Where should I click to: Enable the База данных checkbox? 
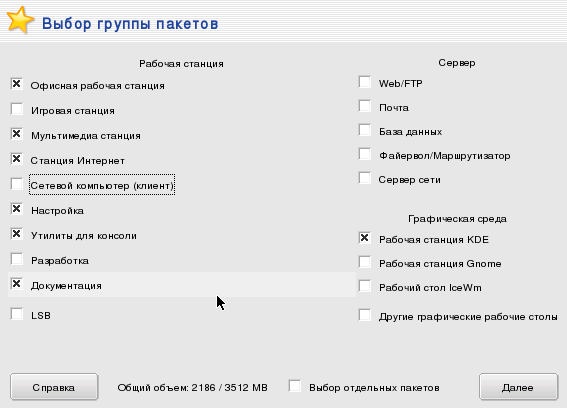365,130
